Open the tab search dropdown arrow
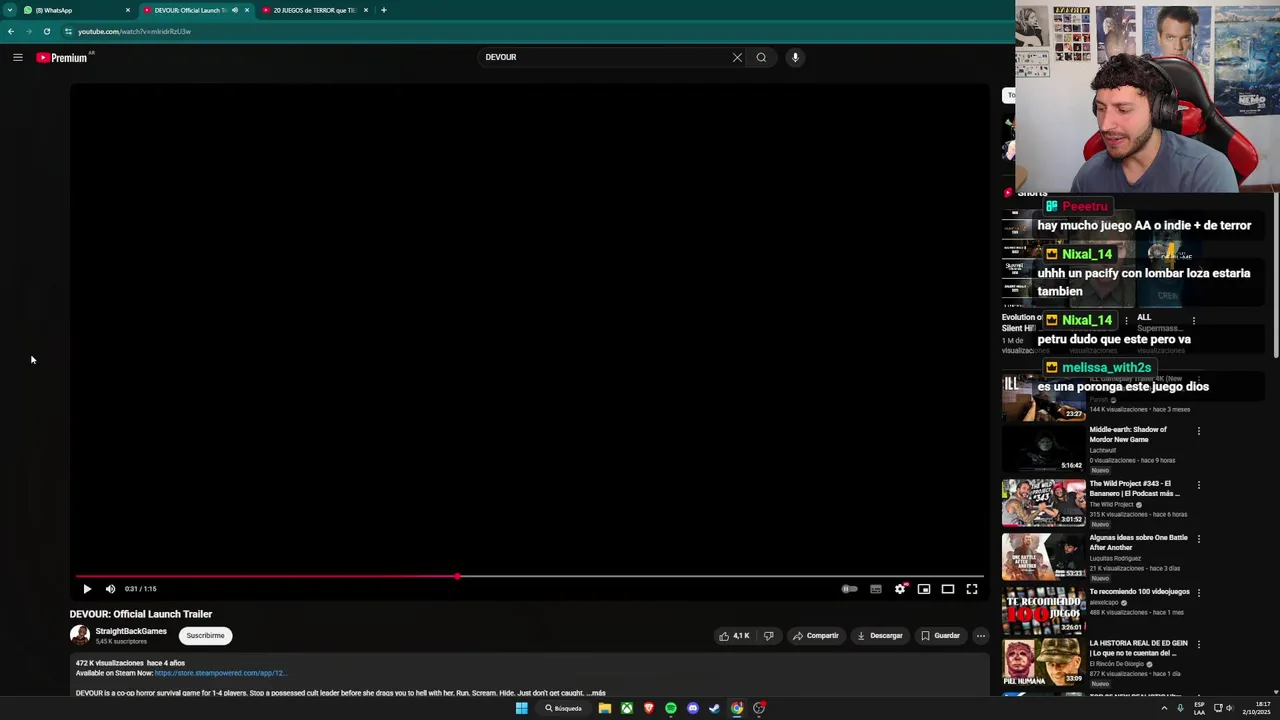Image resolution: width=1280 pixels, height=720 pixels. click(x=9, y=10)
